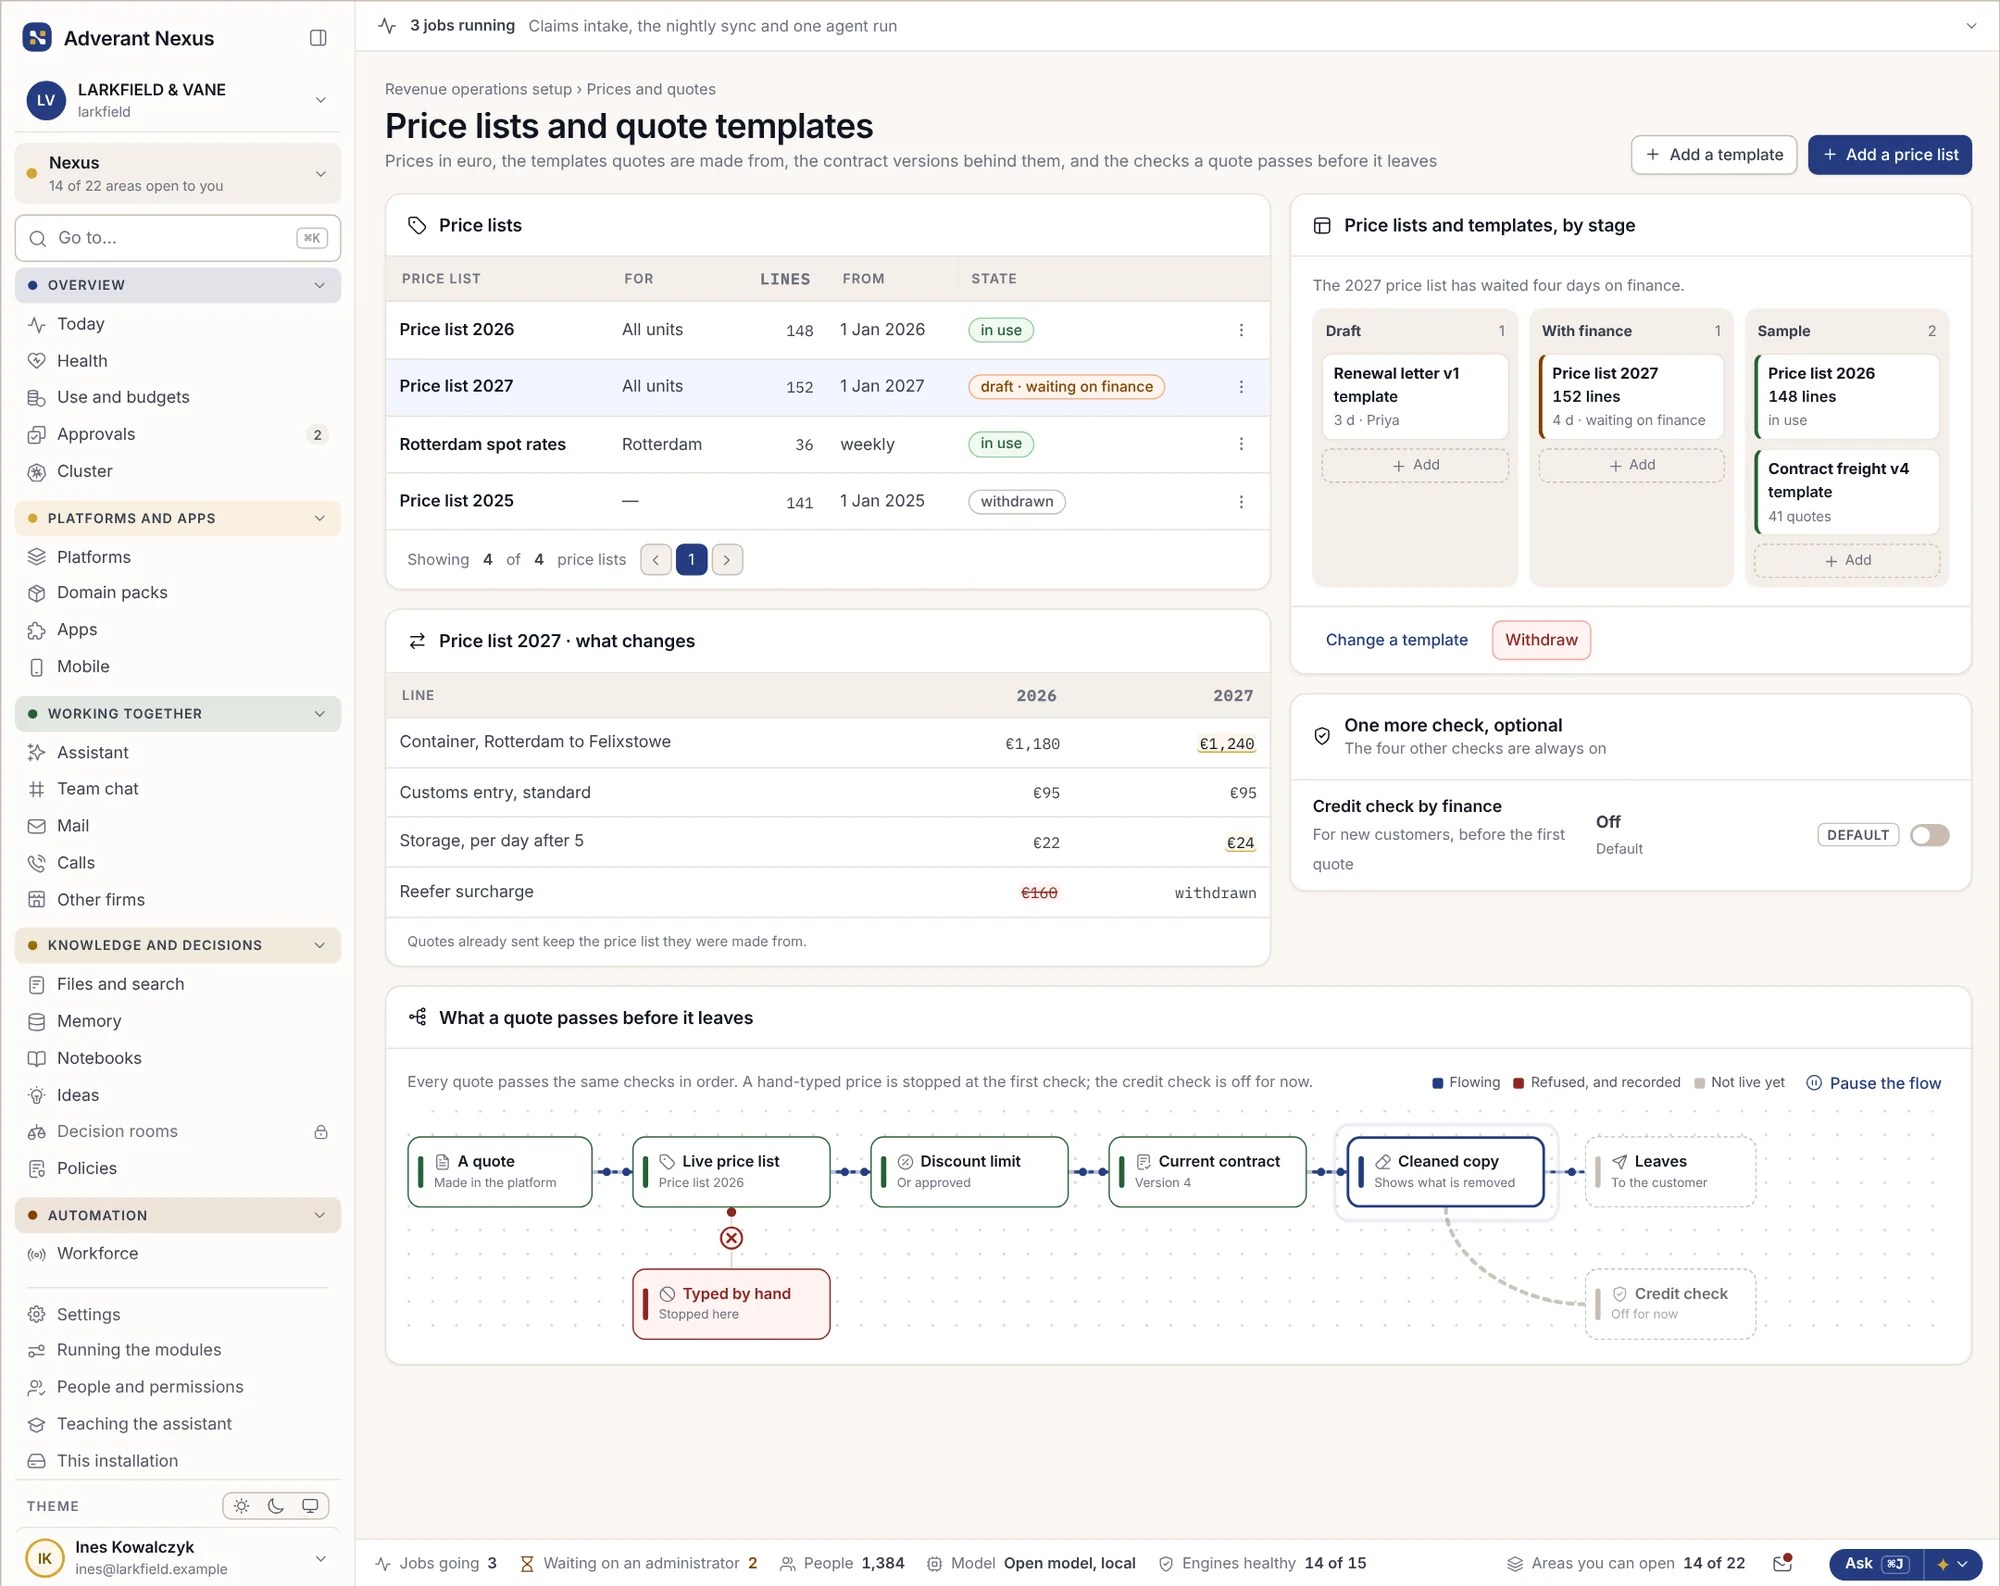Click the Adverant Nexus logo
Image resolution: width=2000 pixels, height=1586 pixels.
coord(37,38)
